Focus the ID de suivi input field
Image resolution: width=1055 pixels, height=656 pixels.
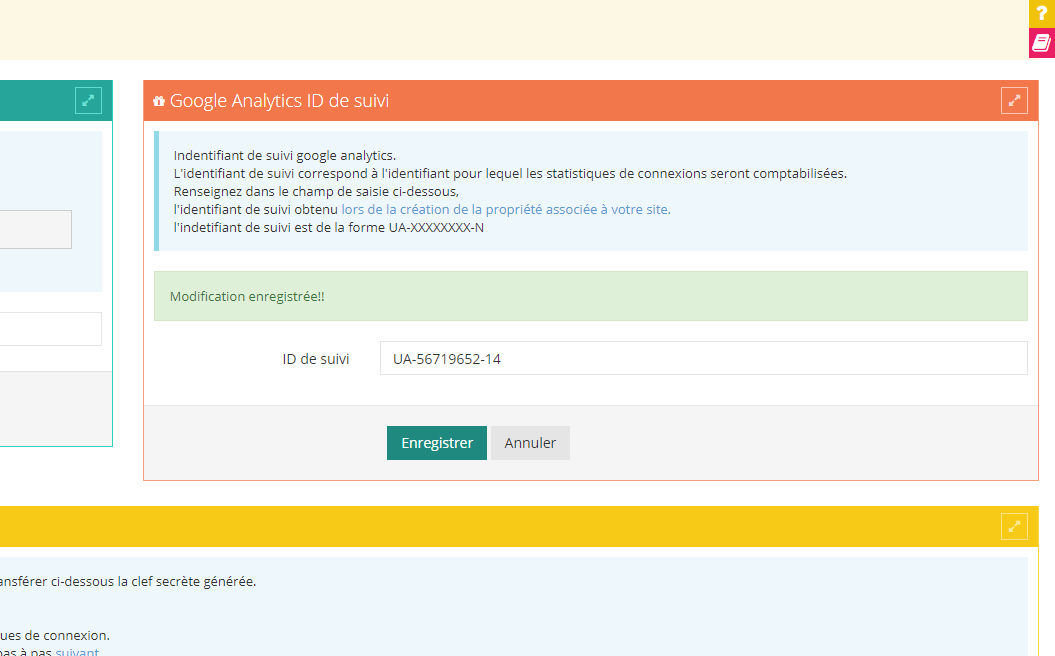tap(703, 358)
